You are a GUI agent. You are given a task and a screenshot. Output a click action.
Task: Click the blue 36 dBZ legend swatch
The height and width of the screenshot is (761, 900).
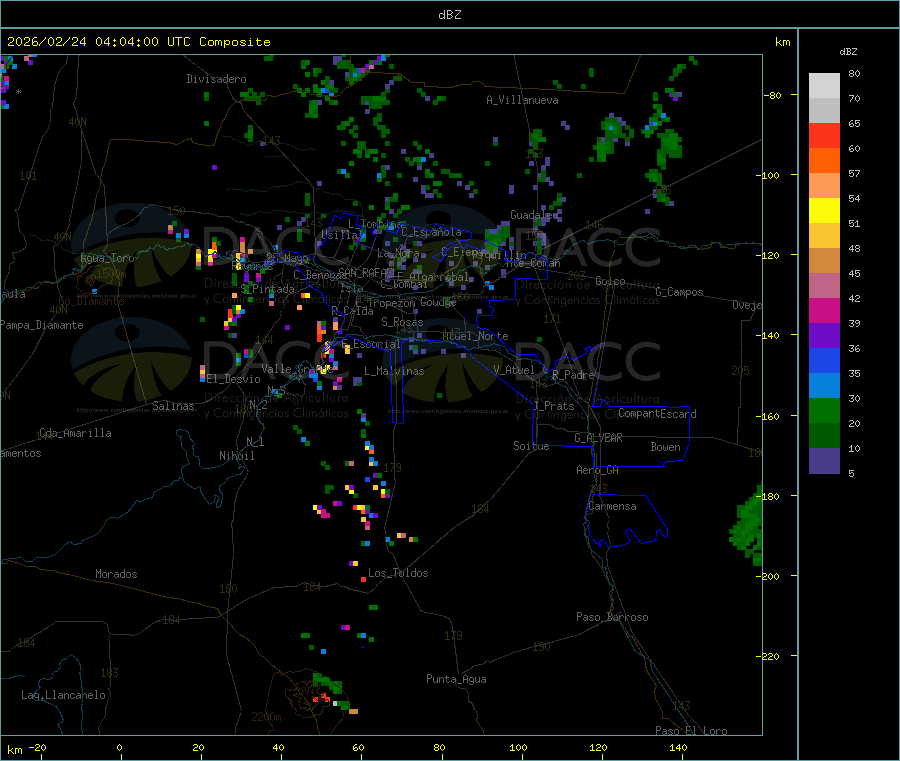coord(824,360)
